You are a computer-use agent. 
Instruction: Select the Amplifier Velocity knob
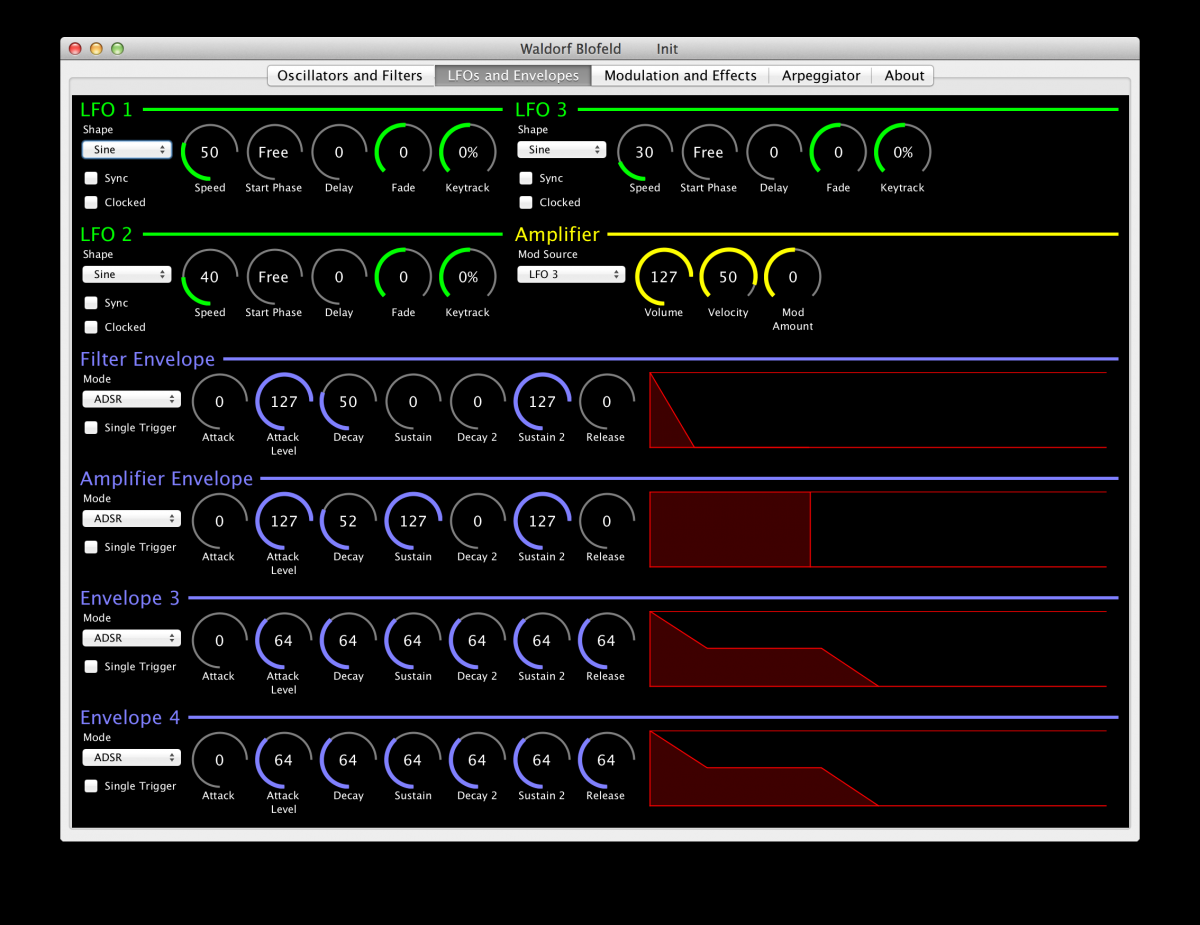click(x=728, y=277)
